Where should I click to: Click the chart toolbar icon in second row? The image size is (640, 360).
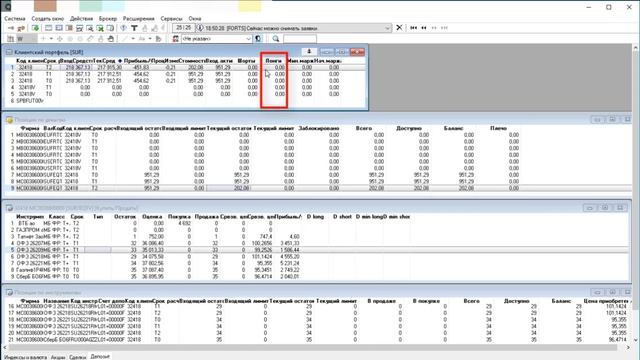[x=11, y=39]
